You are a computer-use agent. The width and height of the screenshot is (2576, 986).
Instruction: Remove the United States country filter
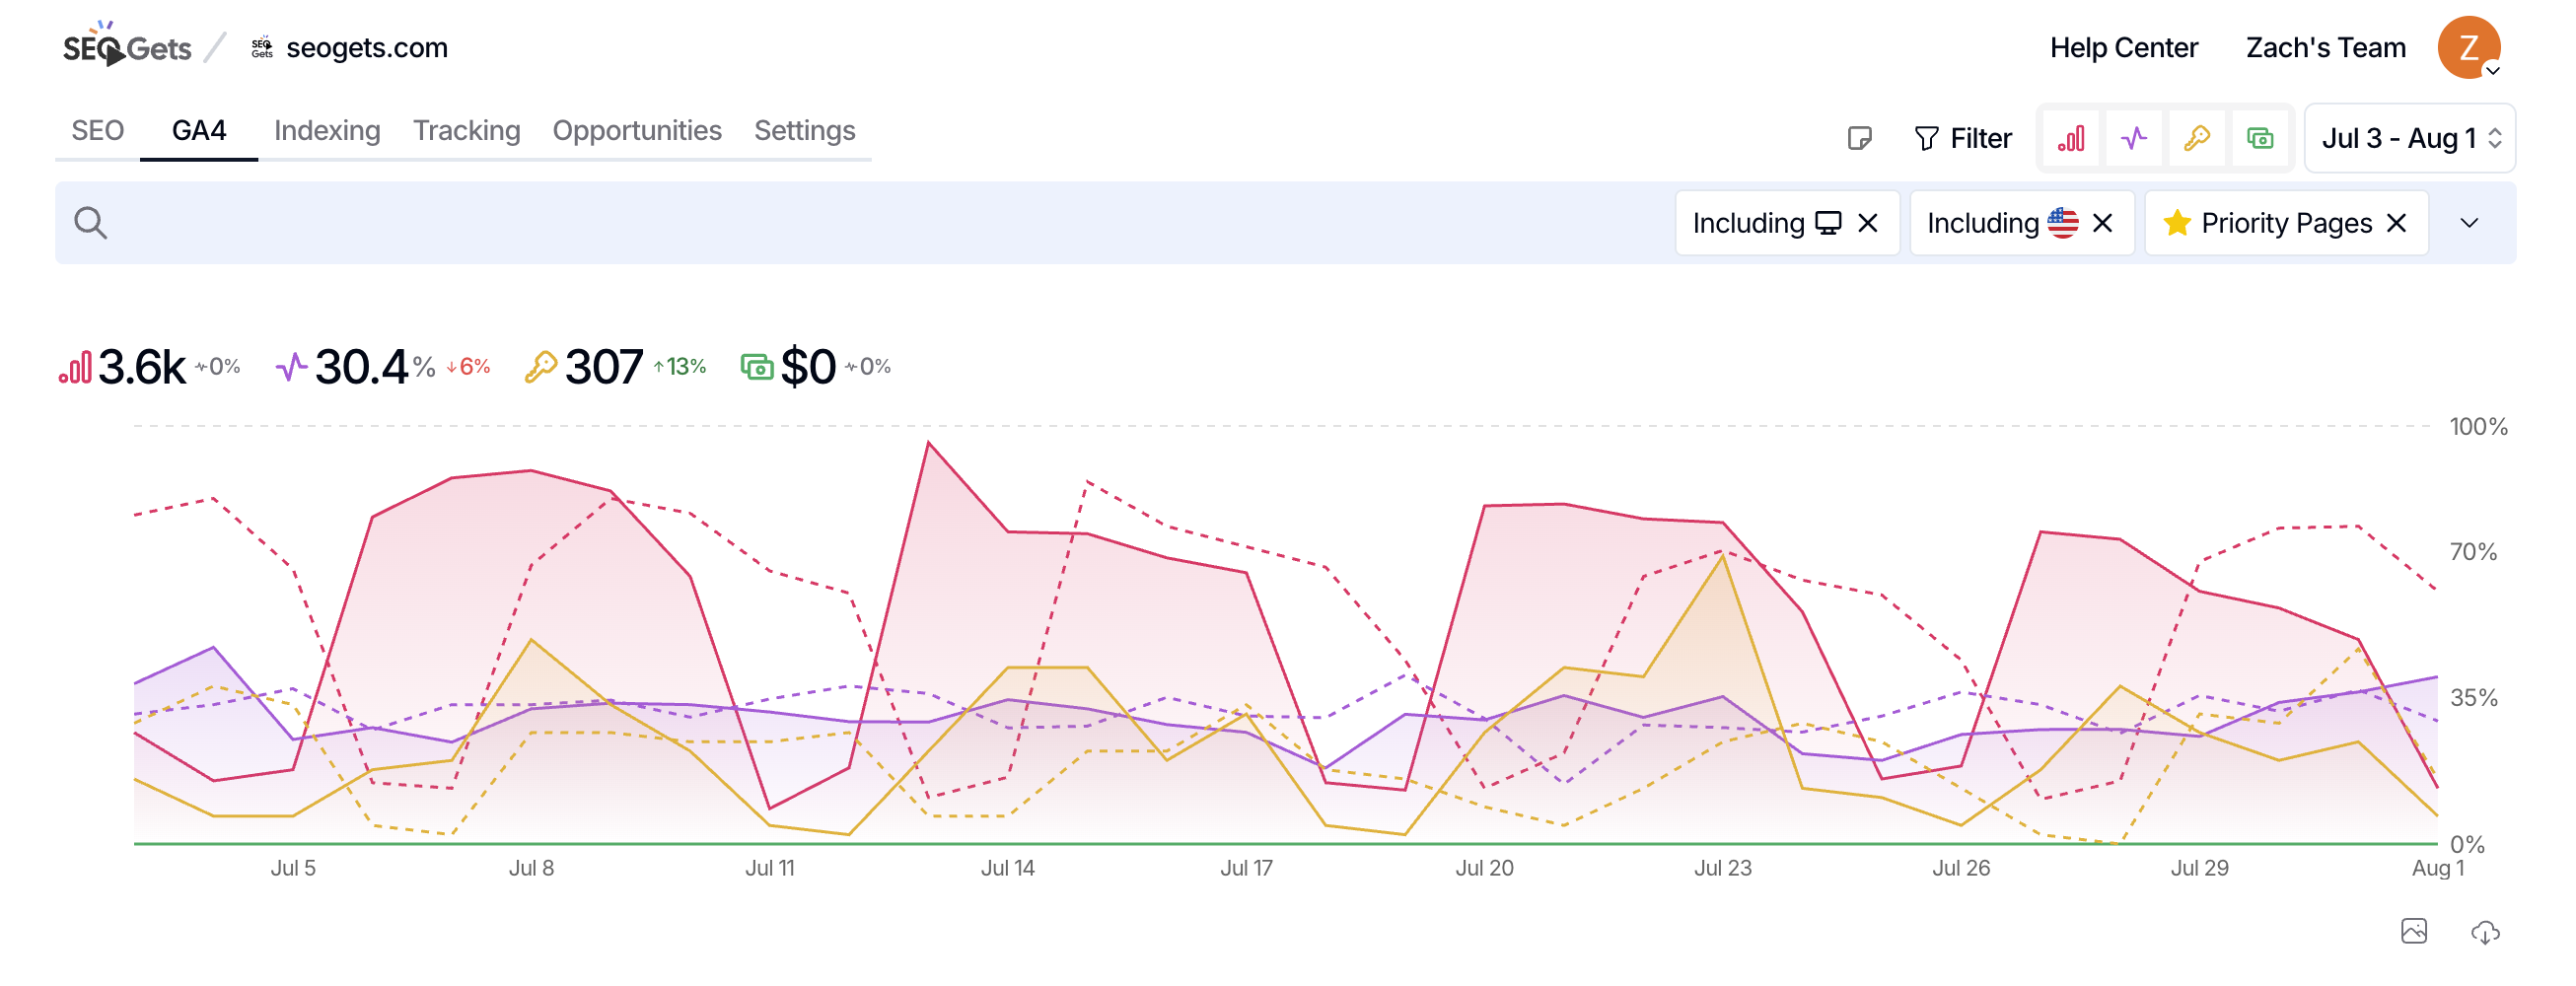[2103, 223]
